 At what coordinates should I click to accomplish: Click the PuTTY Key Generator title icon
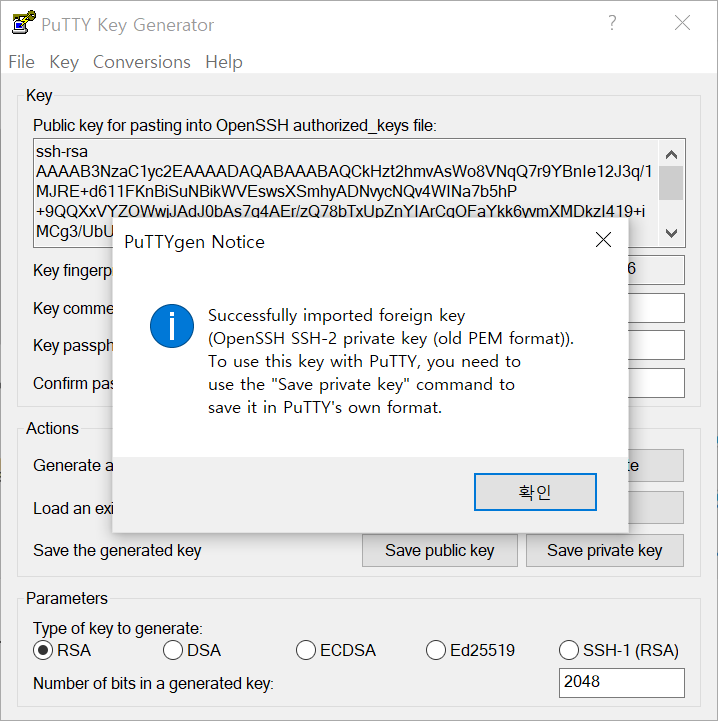pyautogui.click(x=23, y=22)
